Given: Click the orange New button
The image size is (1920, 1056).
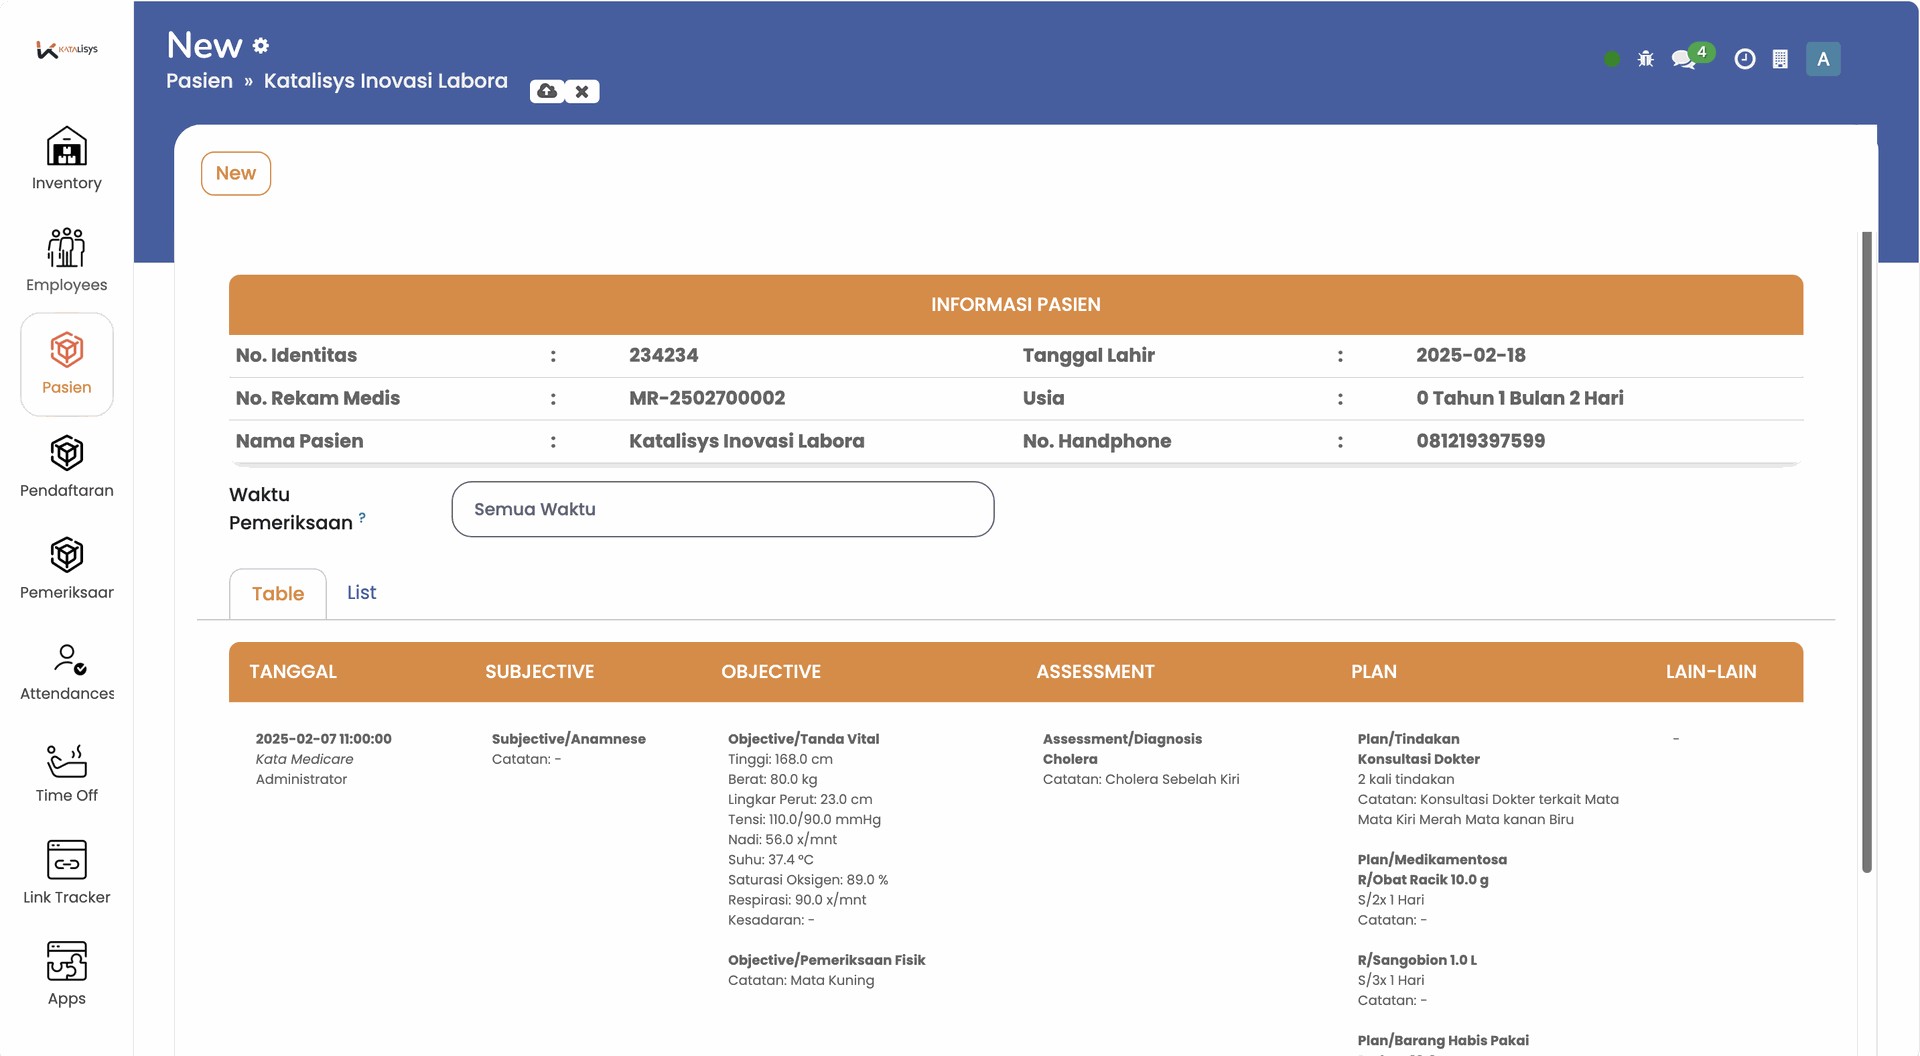Looking at the screenshot, I should (236, 173).
